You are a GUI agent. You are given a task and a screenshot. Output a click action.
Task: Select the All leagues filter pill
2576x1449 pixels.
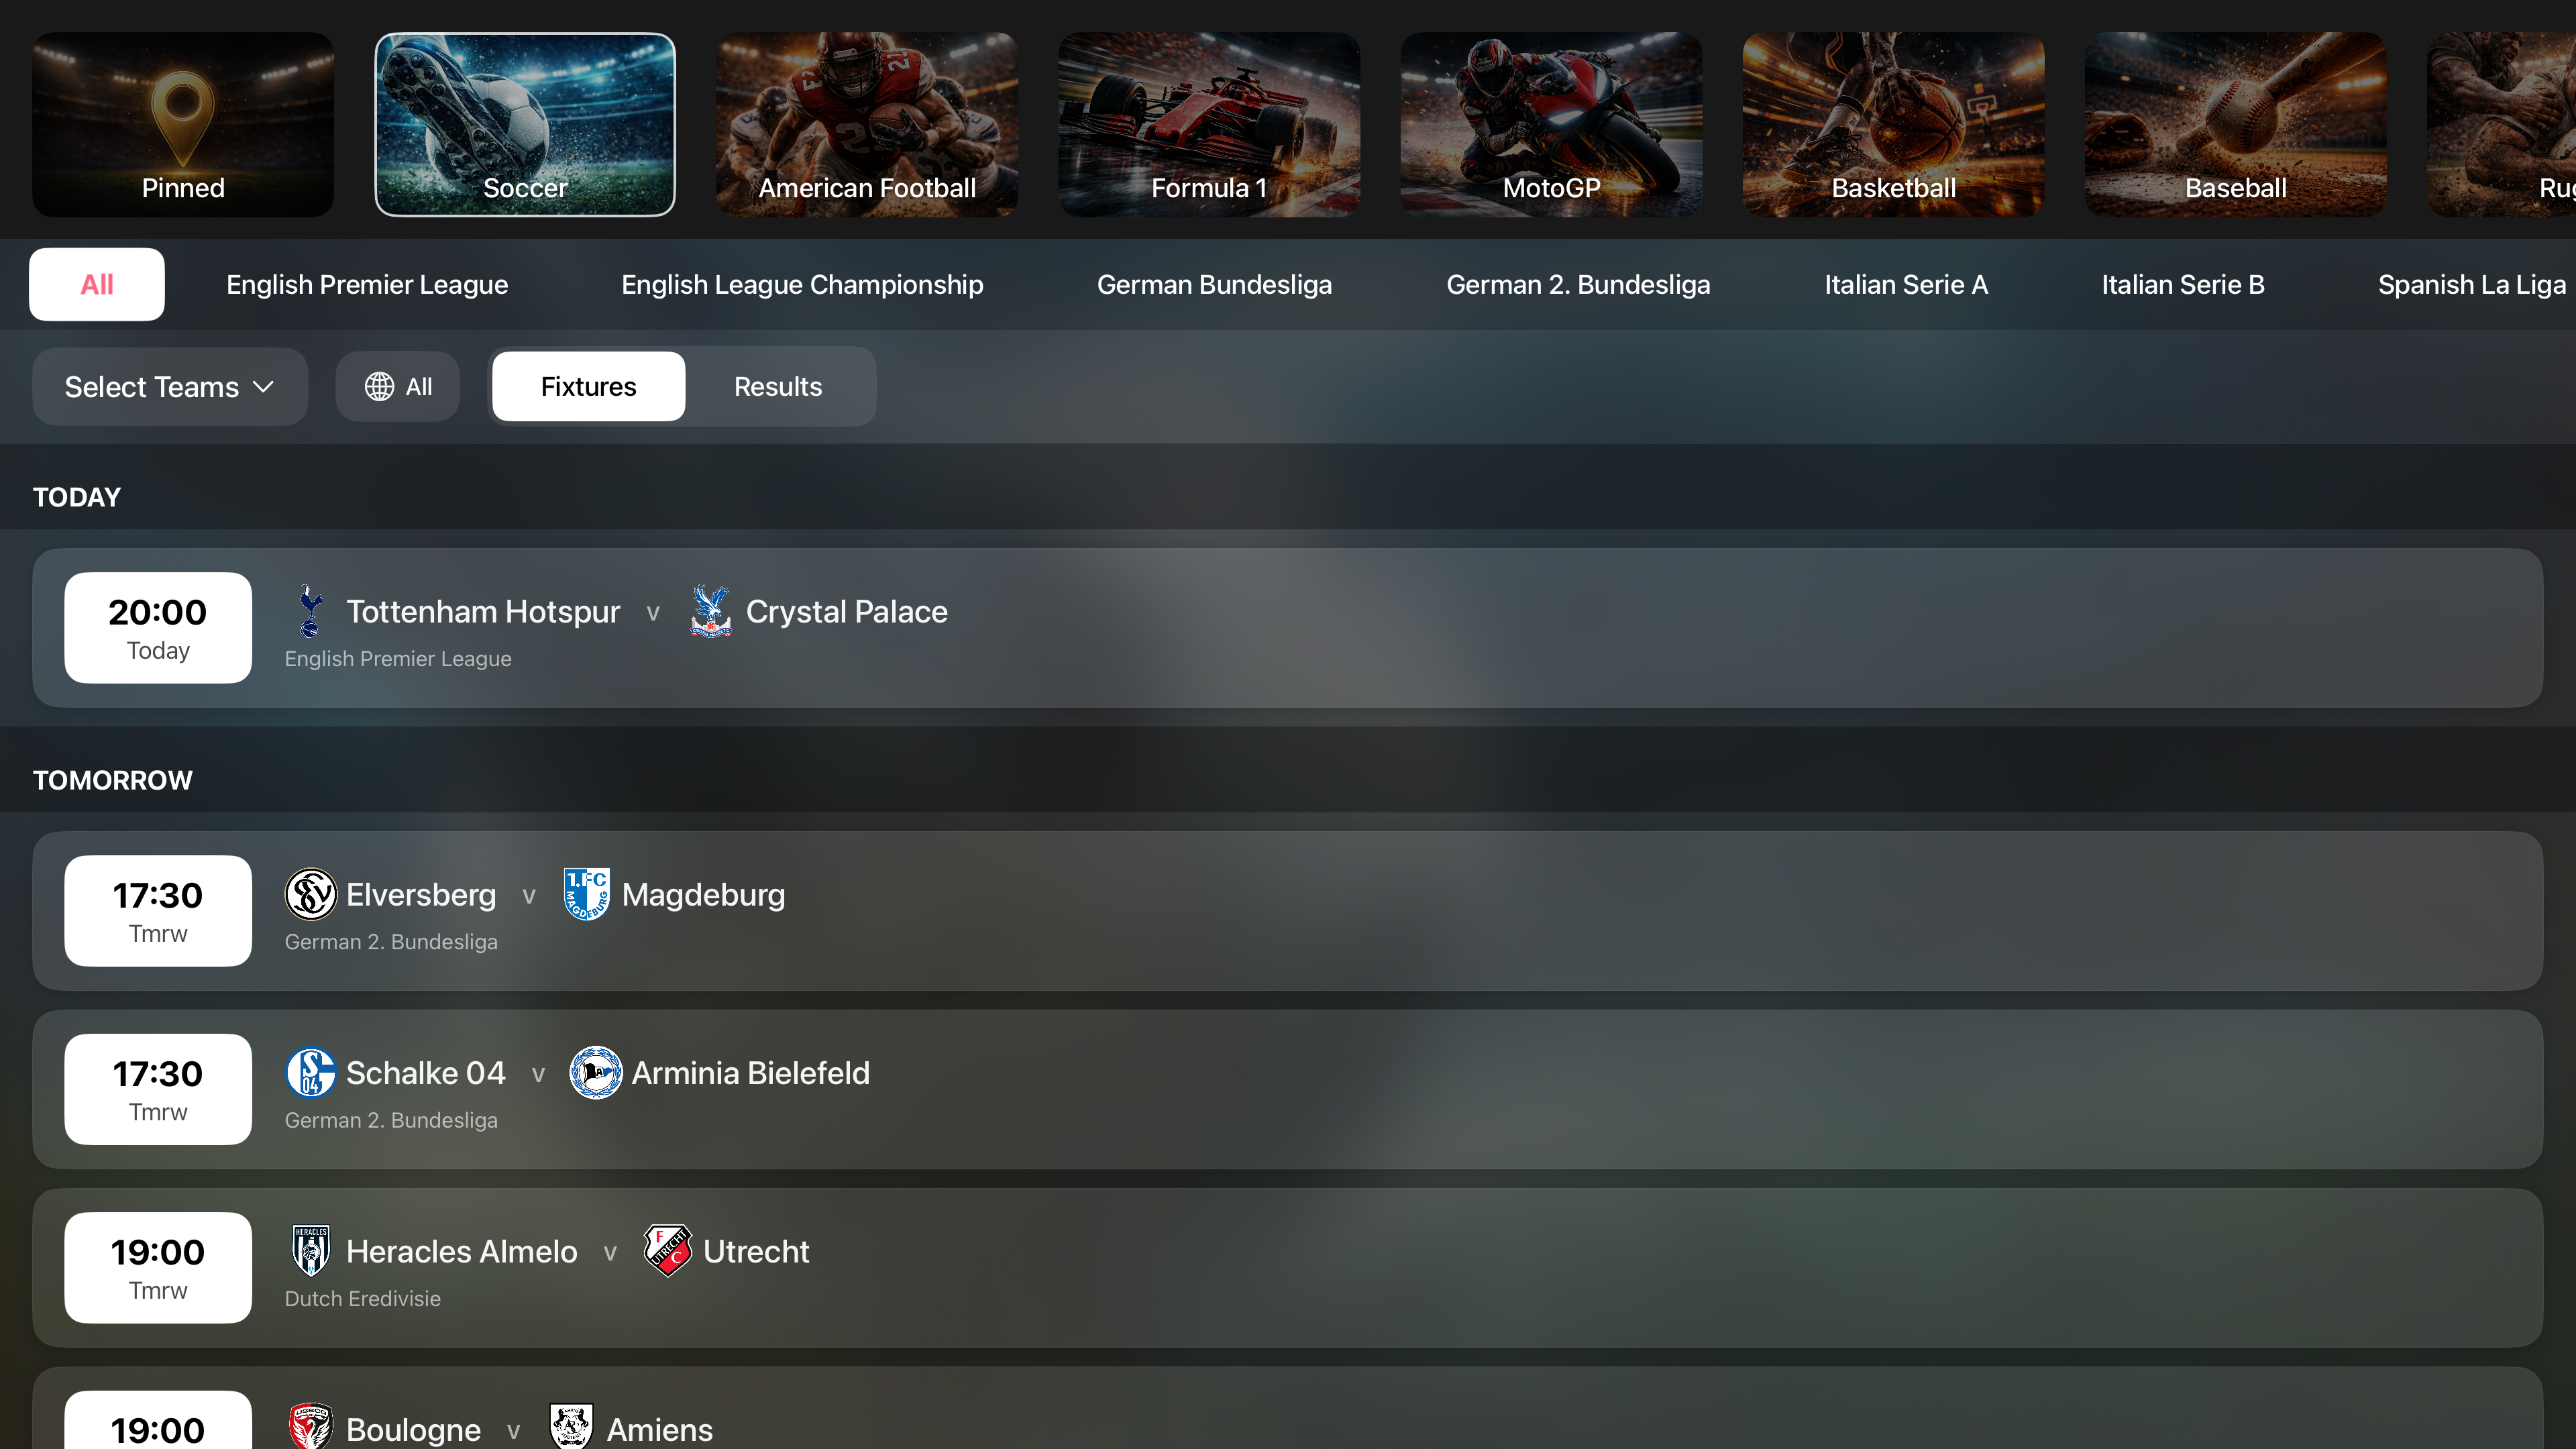click(97, 285)
